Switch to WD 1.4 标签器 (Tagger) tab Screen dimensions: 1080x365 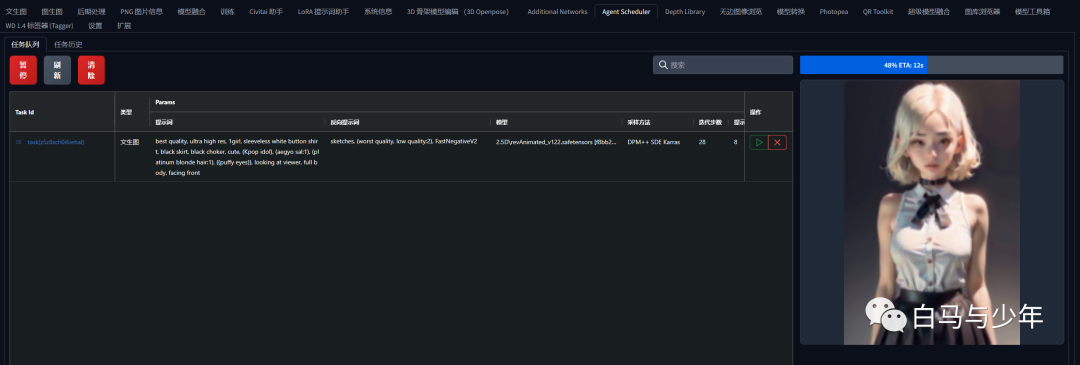(x=39, y=25)
